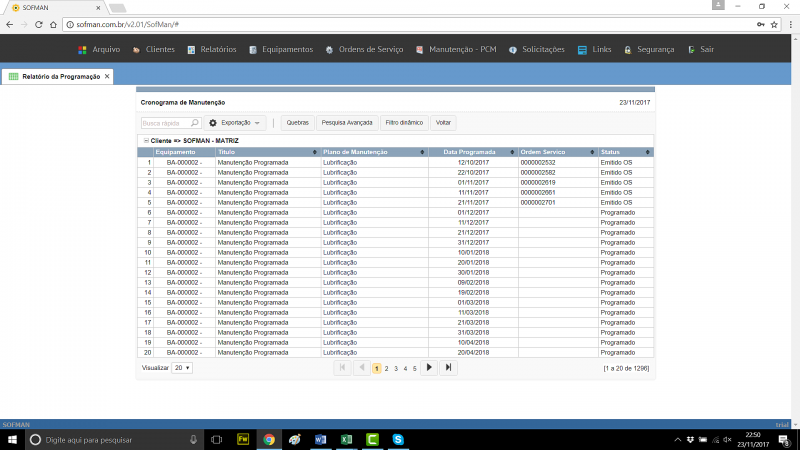The image size is (800, 450).
Task: Launch Word from the Windows taskbar
Action: coord(320,439)
